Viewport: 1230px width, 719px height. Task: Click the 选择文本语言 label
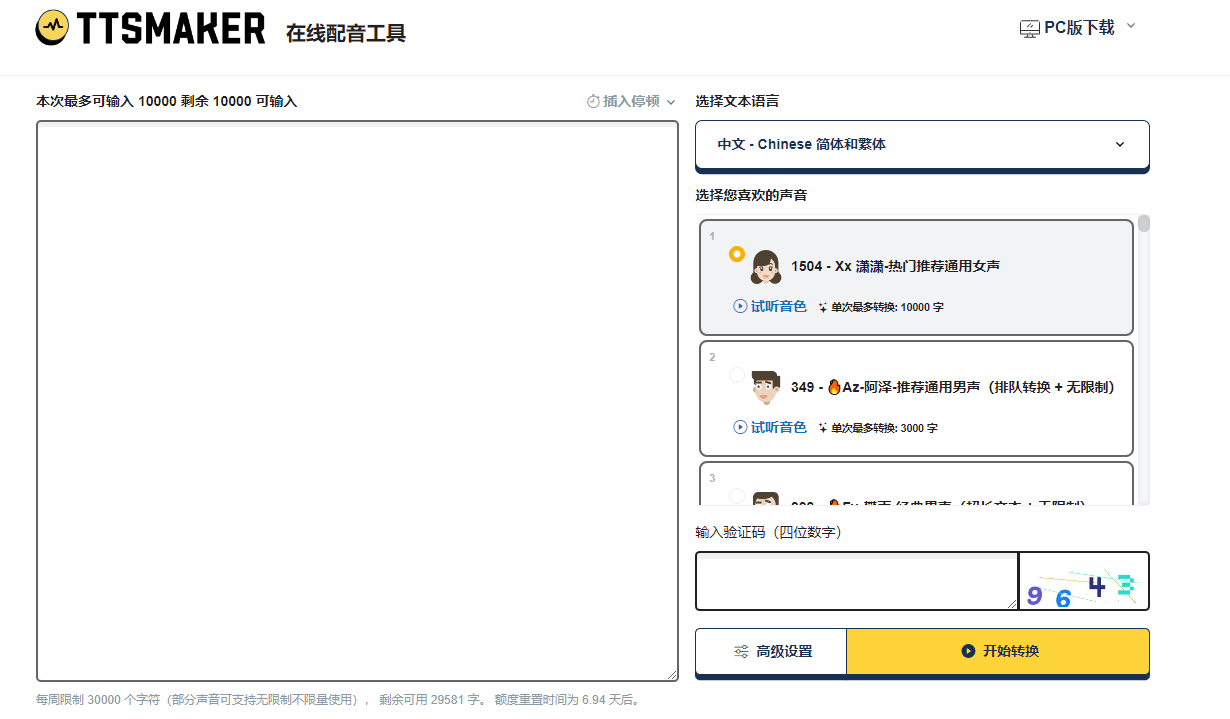pyautogui.click(x=737, y=101)
